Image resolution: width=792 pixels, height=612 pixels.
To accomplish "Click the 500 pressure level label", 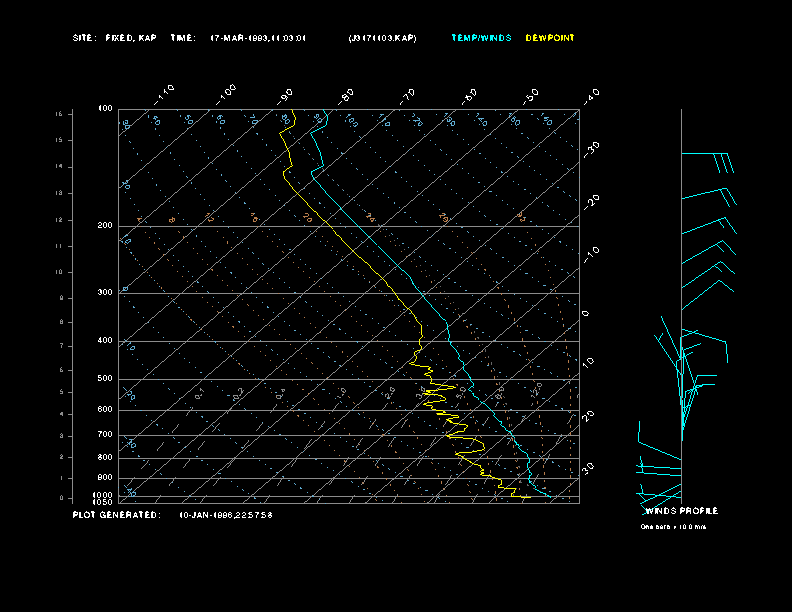I will point(105,378).
